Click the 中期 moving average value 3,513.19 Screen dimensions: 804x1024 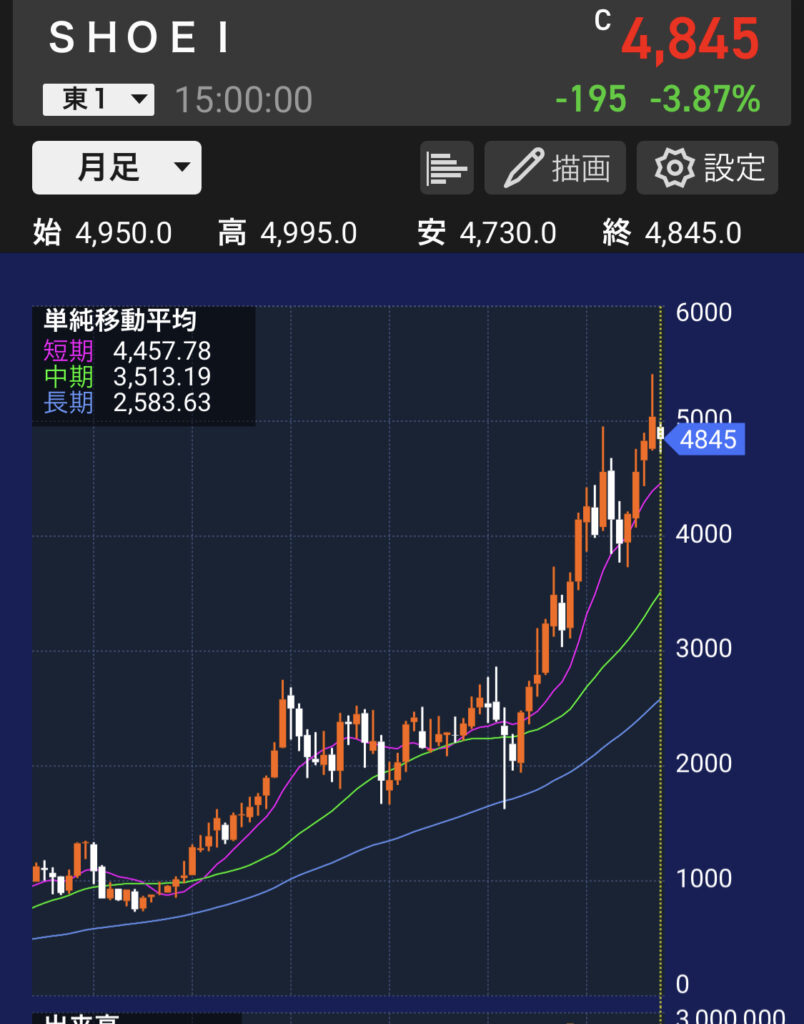(162, 377)
